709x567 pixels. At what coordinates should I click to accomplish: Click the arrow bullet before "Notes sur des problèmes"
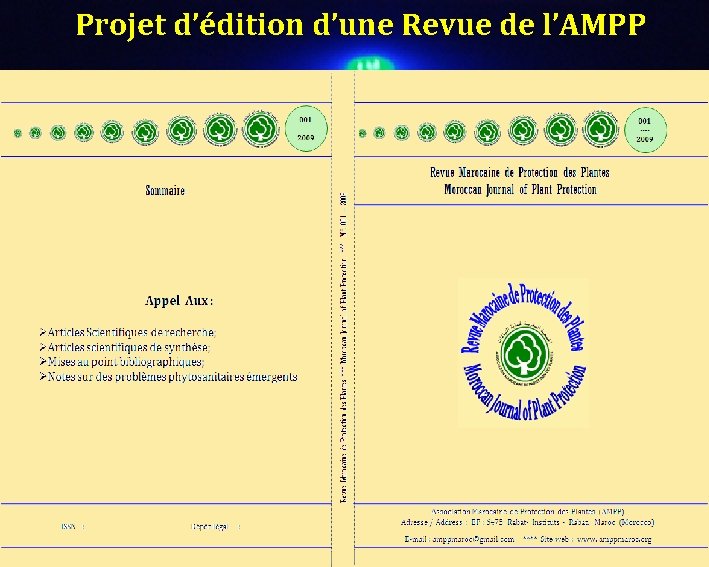[43, 377]
